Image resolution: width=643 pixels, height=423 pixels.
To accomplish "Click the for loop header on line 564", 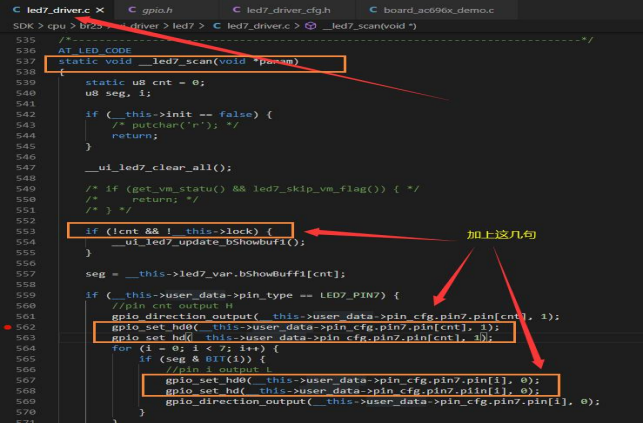I will pos(195,348).
